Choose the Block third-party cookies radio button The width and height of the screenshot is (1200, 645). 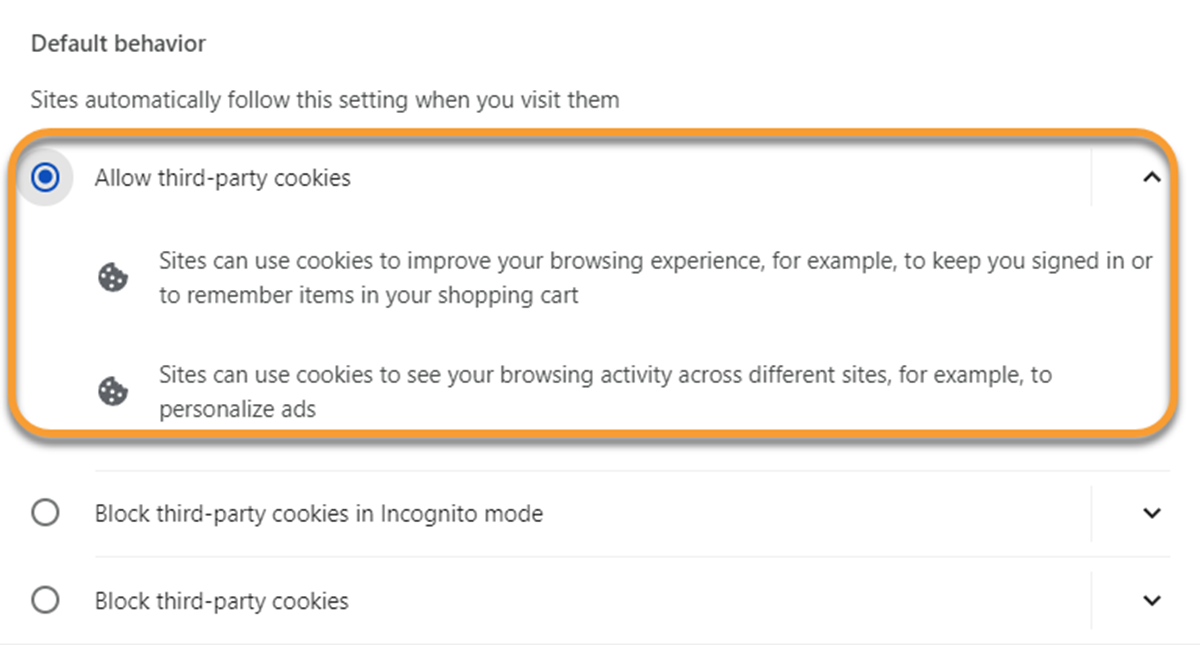click(45, 600)
